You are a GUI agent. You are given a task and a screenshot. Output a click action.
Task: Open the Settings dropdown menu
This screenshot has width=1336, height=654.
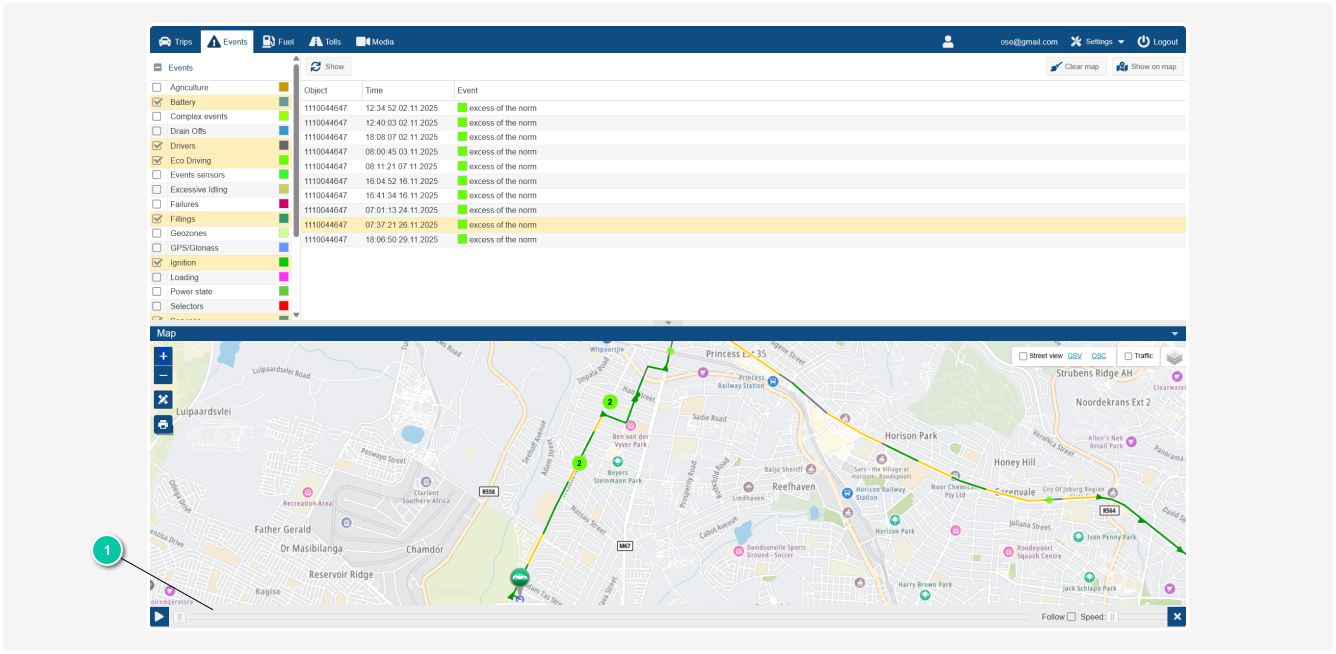pos(1097,42)
